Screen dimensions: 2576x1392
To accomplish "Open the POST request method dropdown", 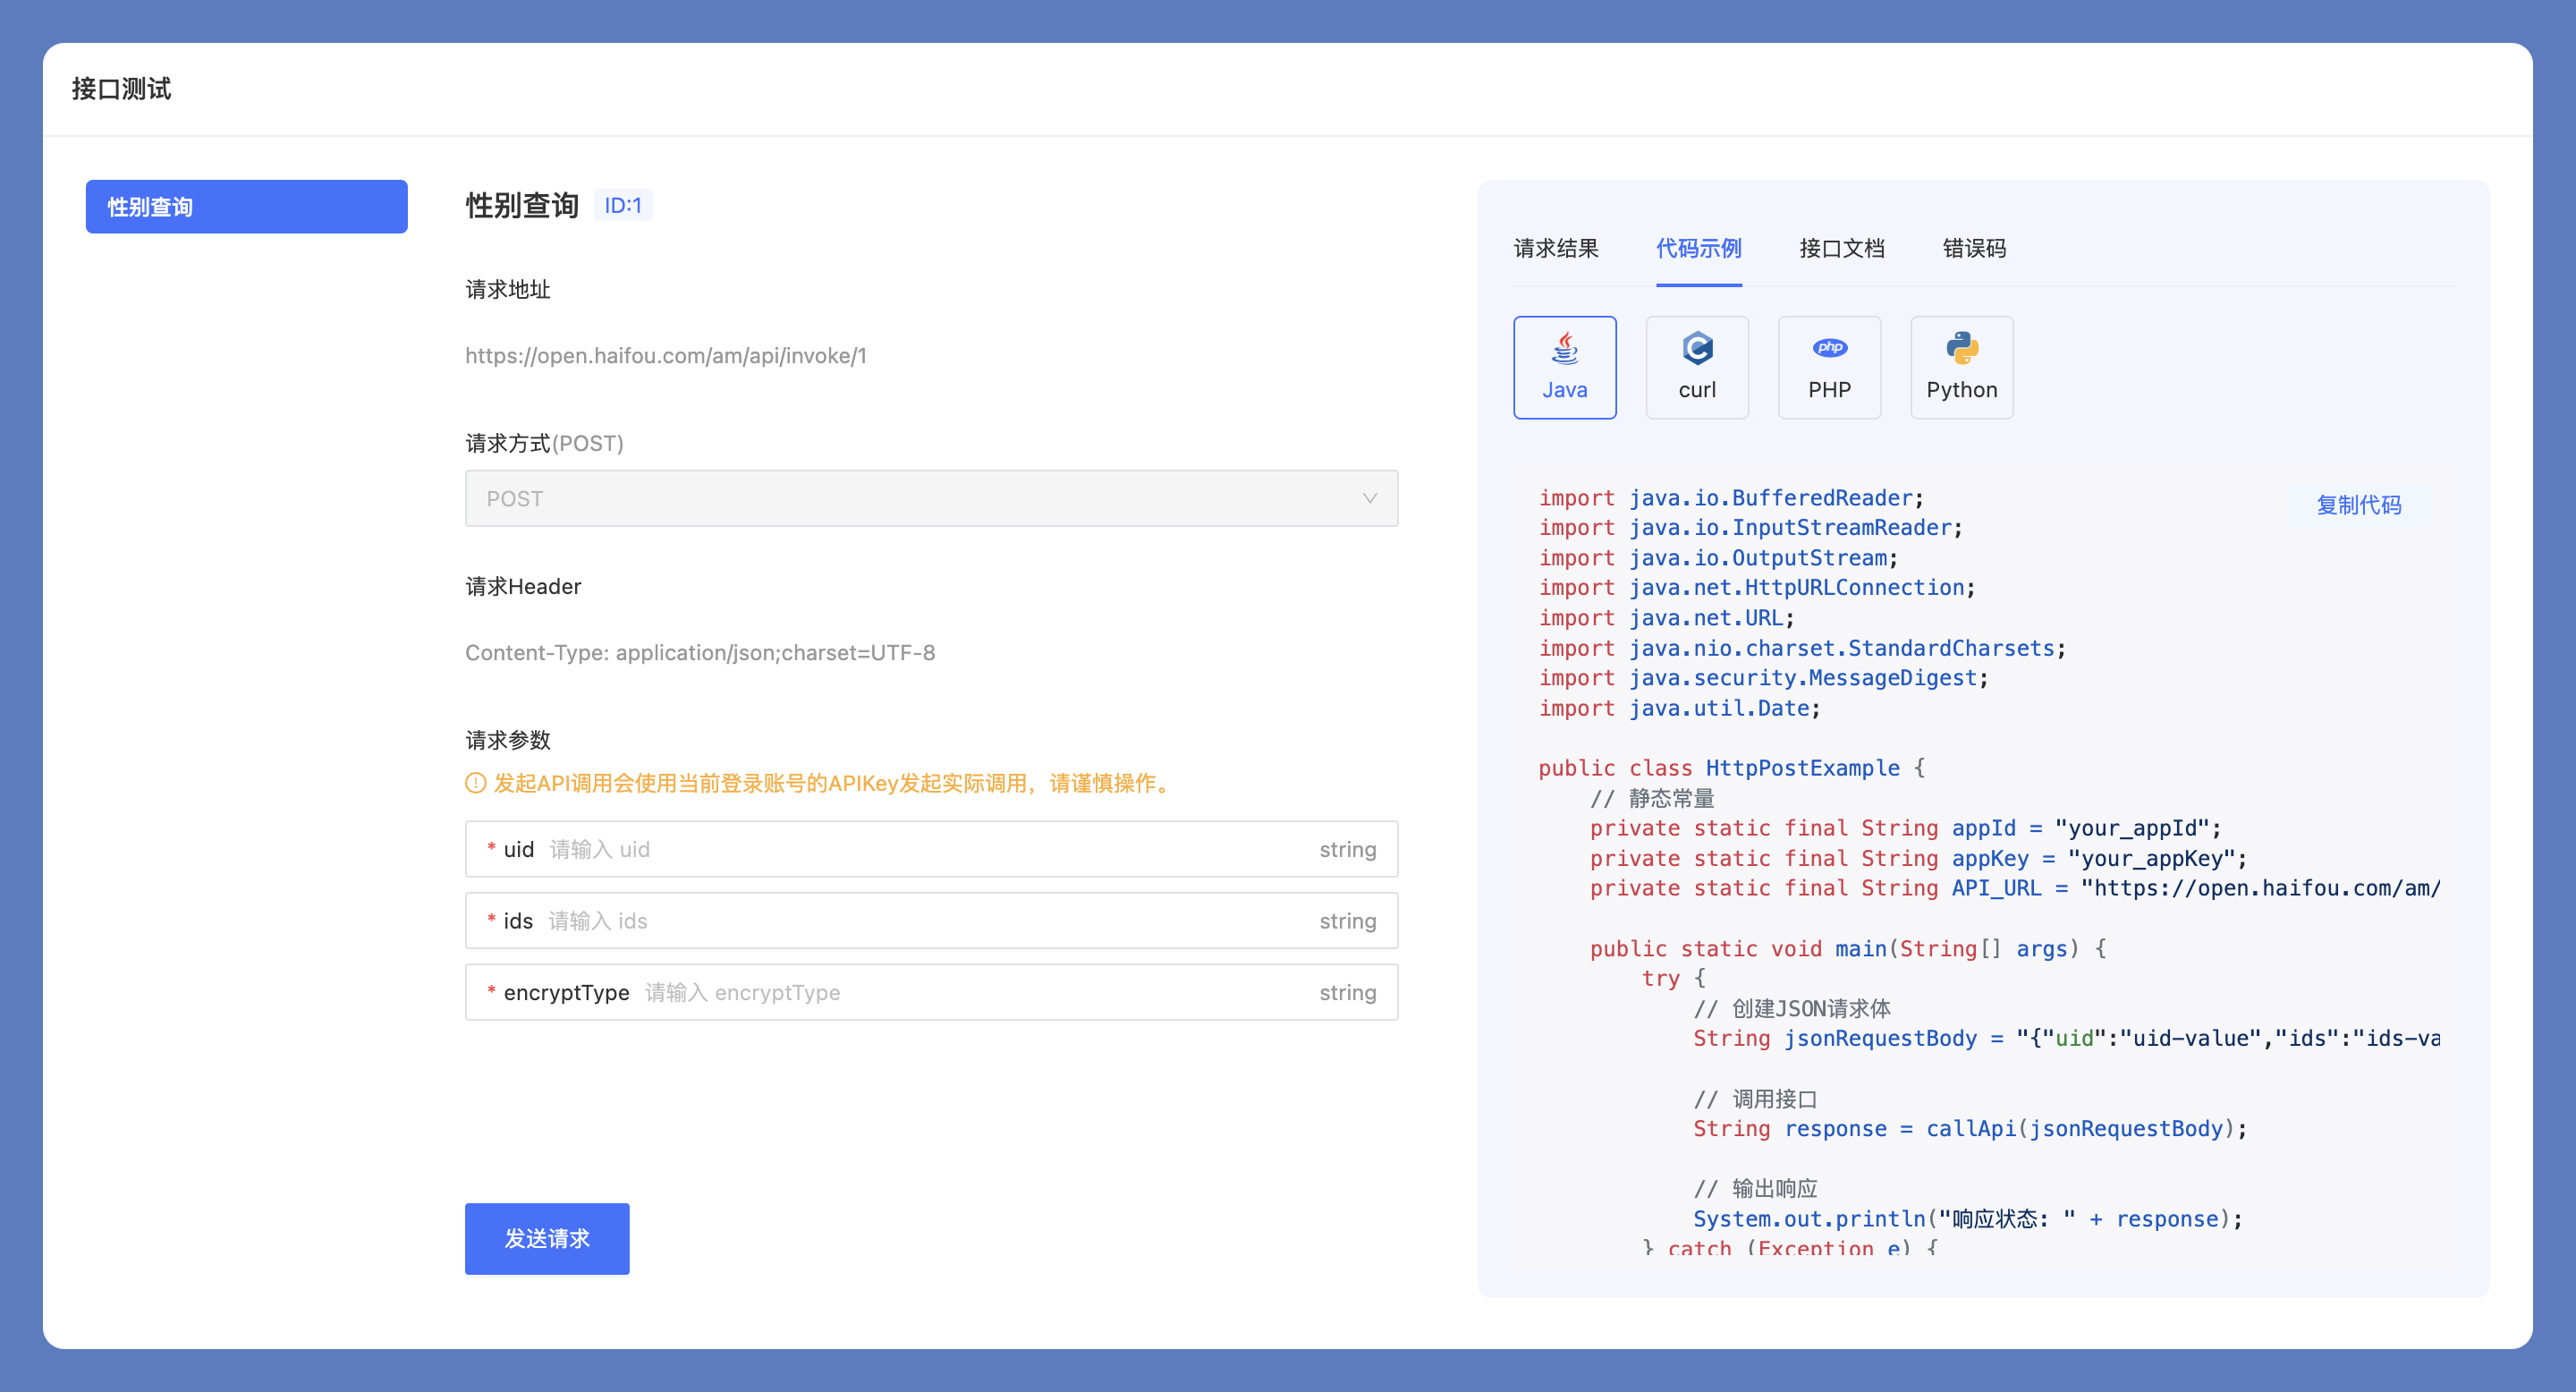I will coord(931,498).
